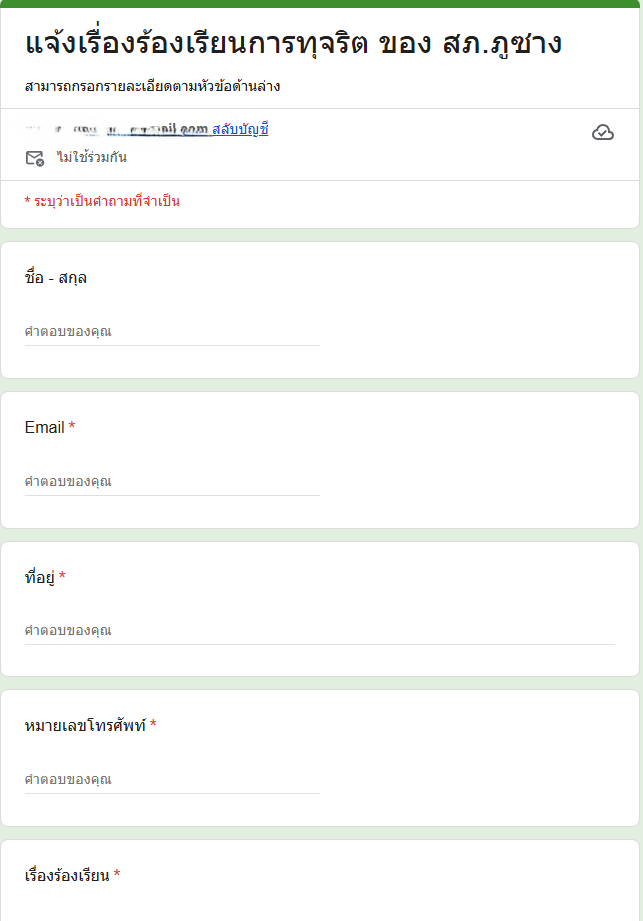Screen dimensions: 643x921
Task: Click the ชื่อ - สกุล question label
Action: click(x=56, y=278)
